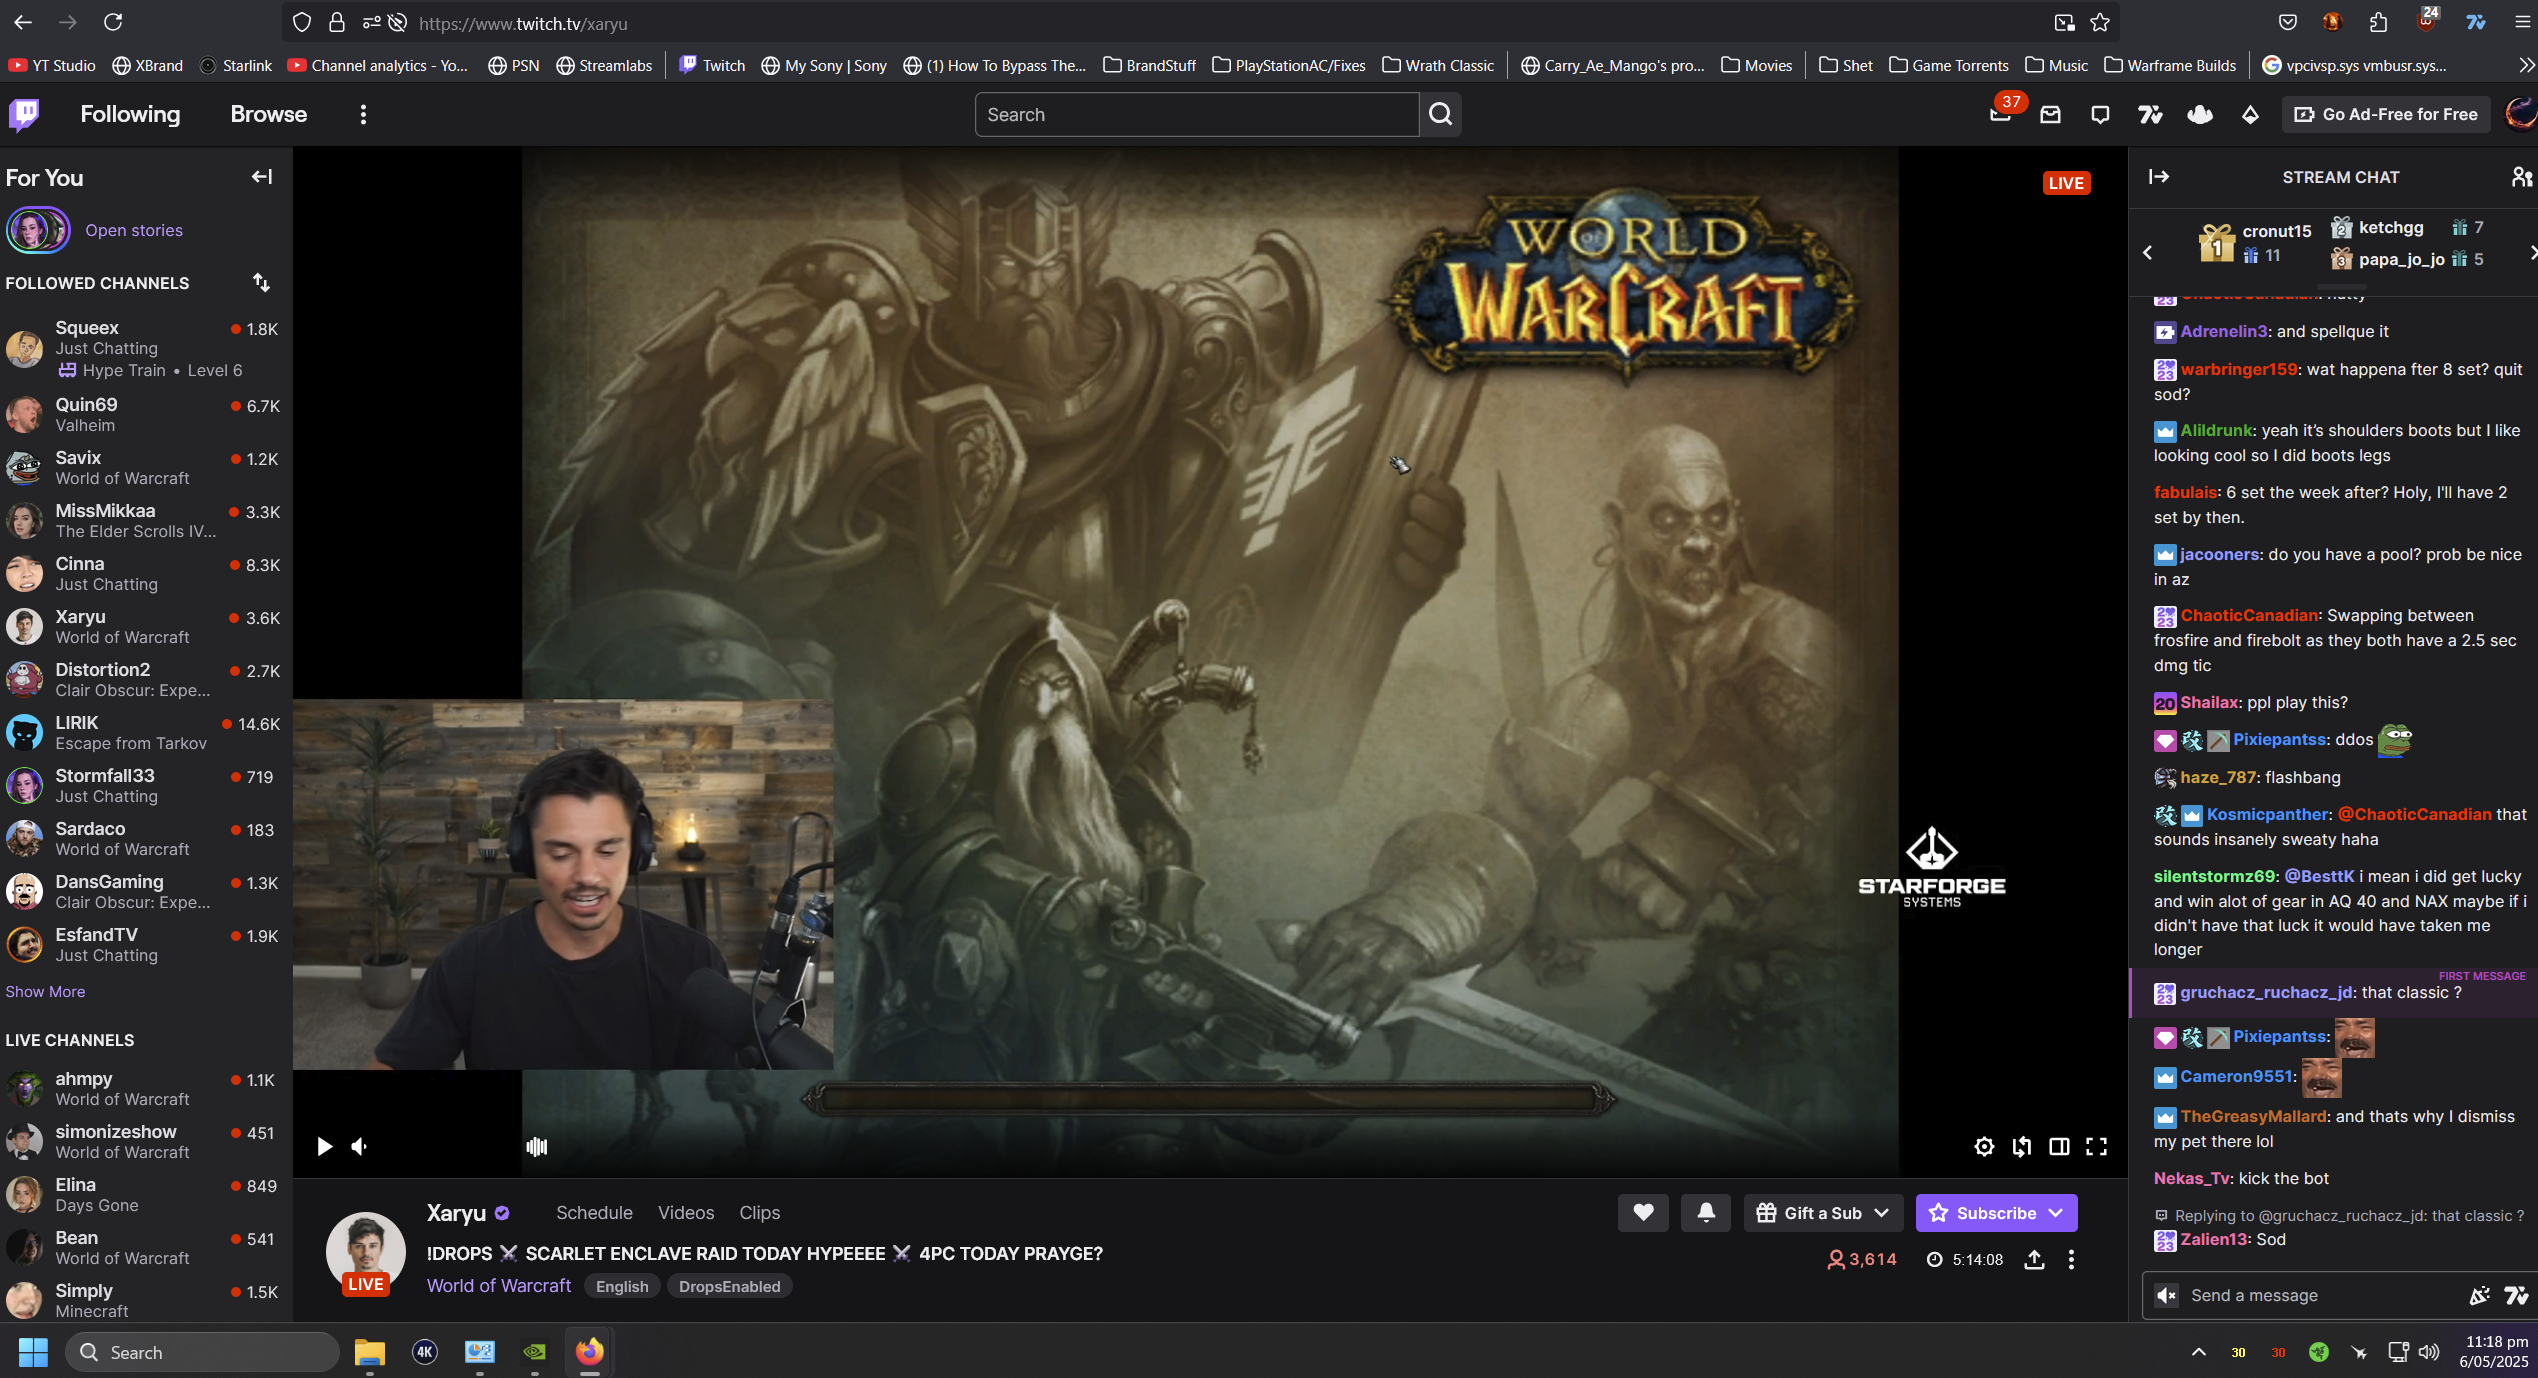This screenshot has height=1378, width=2538.
Task: Click Firefox icon in taskbar
Action: click(x=589, y=1352)
